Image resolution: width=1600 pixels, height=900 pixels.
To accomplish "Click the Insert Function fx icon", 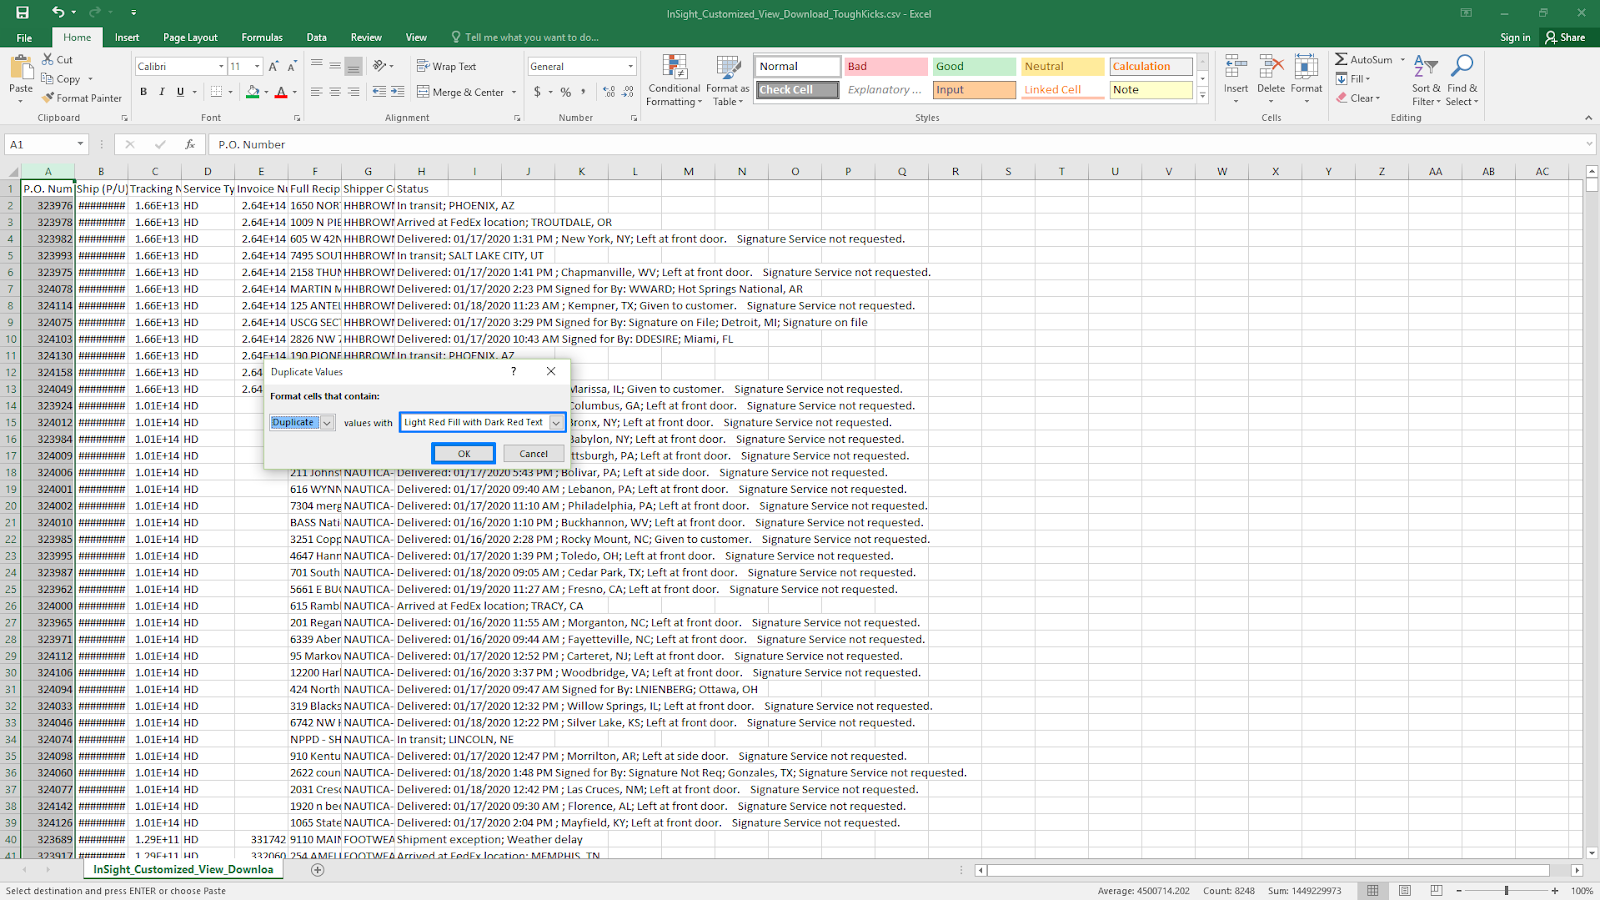I will click(x=190, y=144).
